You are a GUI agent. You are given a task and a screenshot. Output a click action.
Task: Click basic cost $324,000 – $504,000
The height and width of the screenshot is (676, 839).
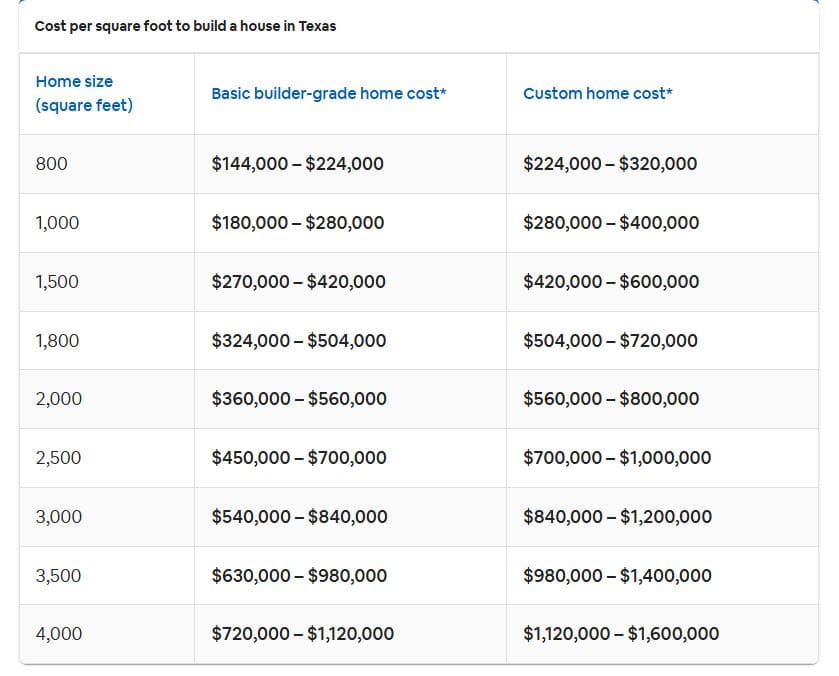pos(299,340)
